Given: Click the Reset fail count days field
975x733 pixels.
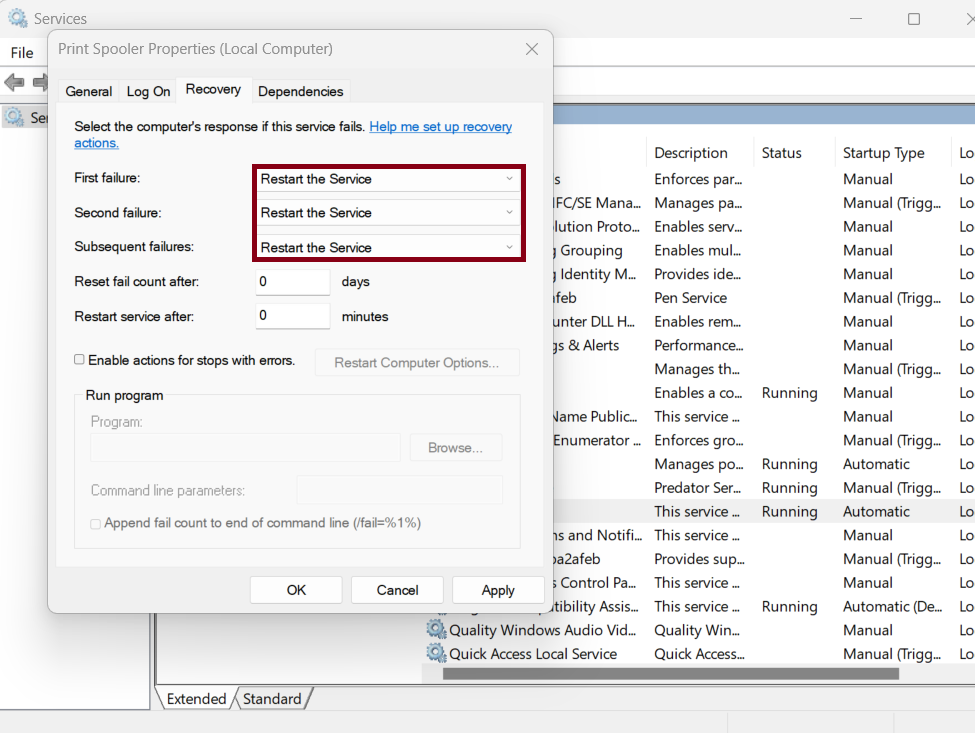Looking at the screenshot, I should click(292, 281).
